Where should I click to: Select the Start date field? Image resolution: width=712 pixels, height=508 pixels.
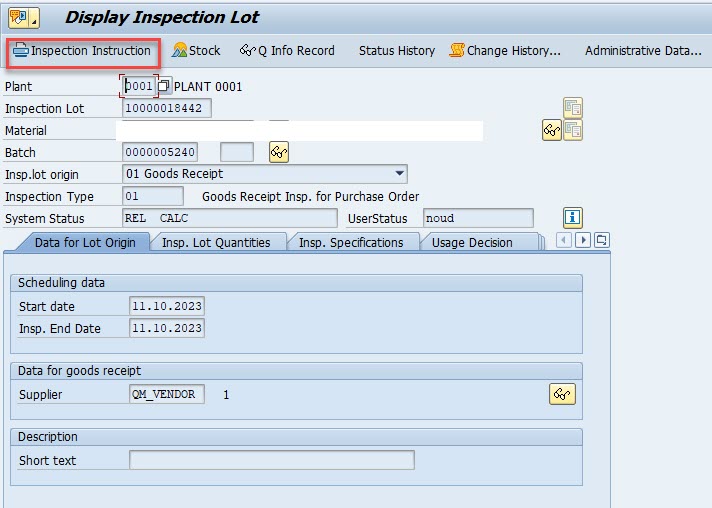pos(167,306)
